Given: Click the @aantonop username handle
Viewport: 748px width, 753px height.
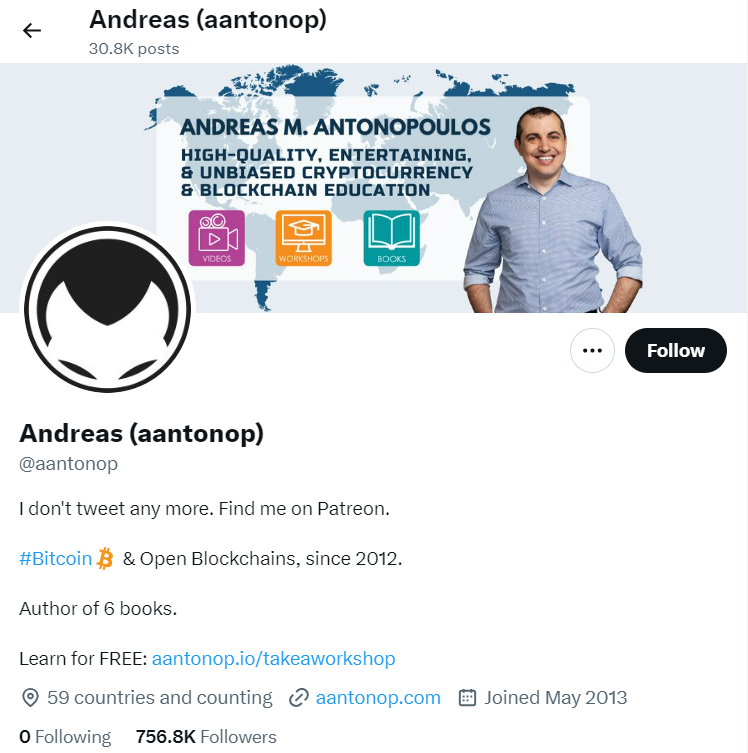Looking at the screenshot, I should click(68, 464).
